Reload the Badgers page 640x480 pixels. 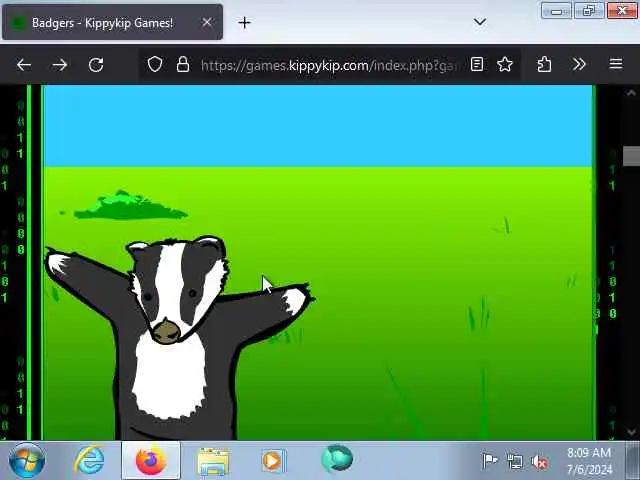96,64
